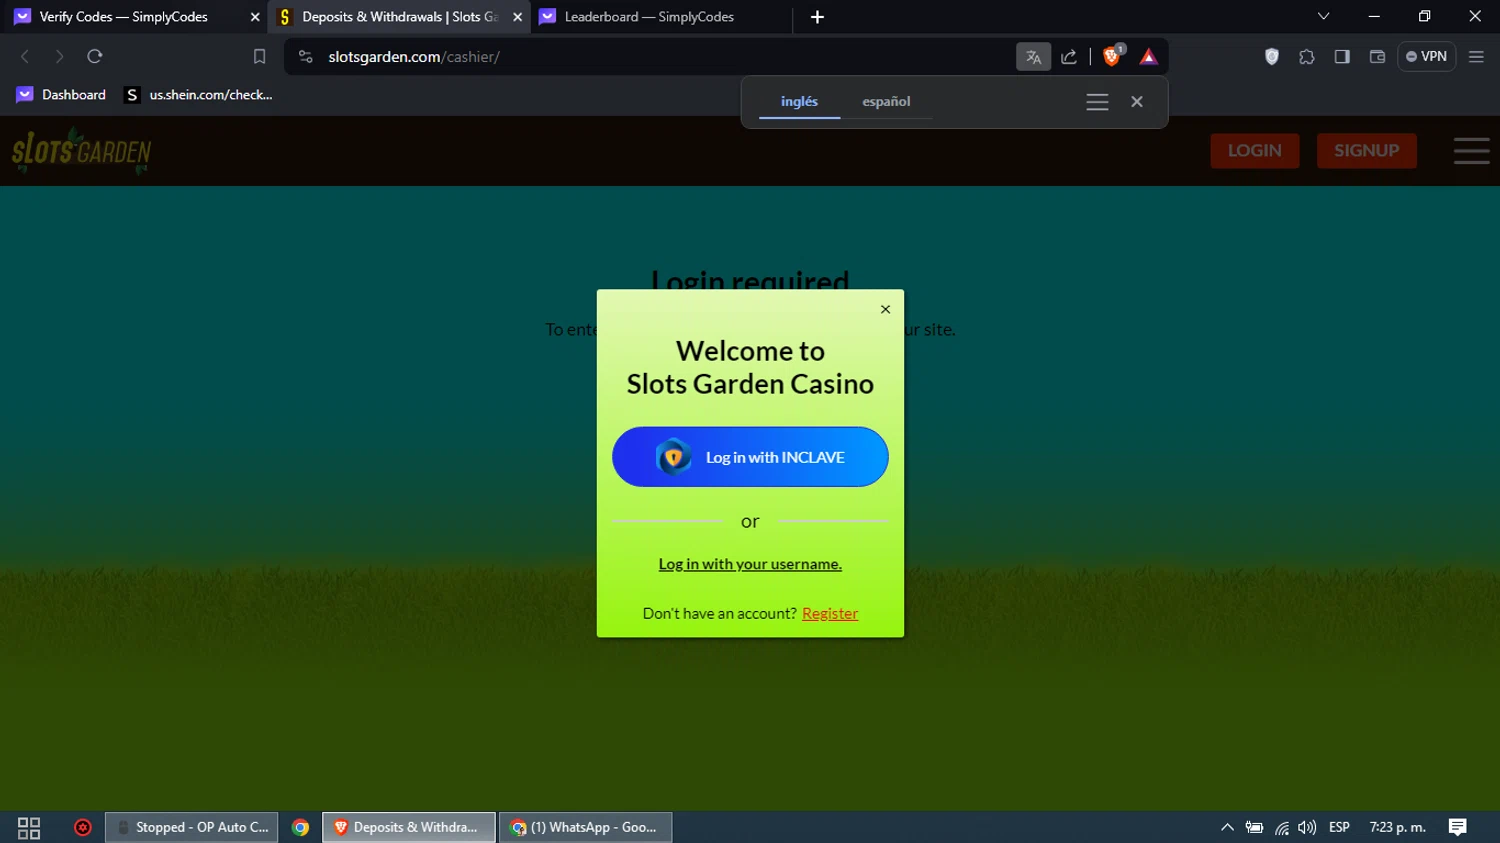Click the Register link in the dialog

[x=830, y=613]
